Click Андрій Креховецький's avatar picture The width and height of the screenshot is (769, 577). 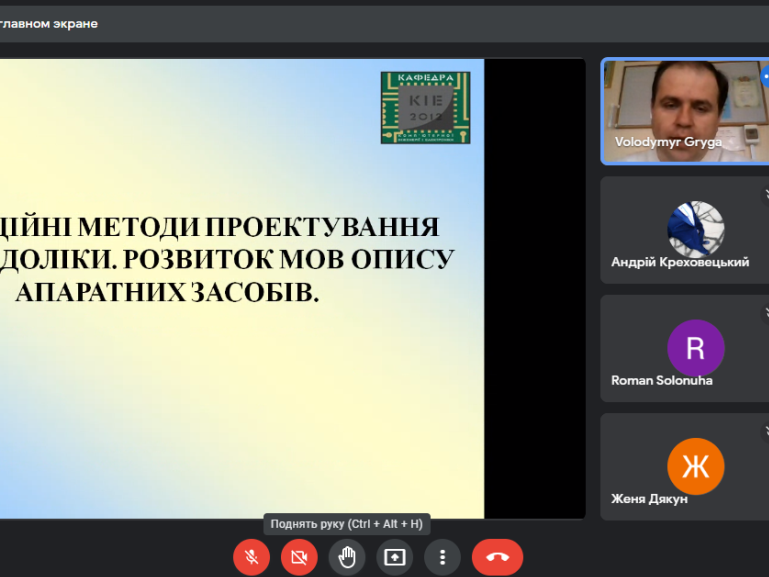click(695, 229)
